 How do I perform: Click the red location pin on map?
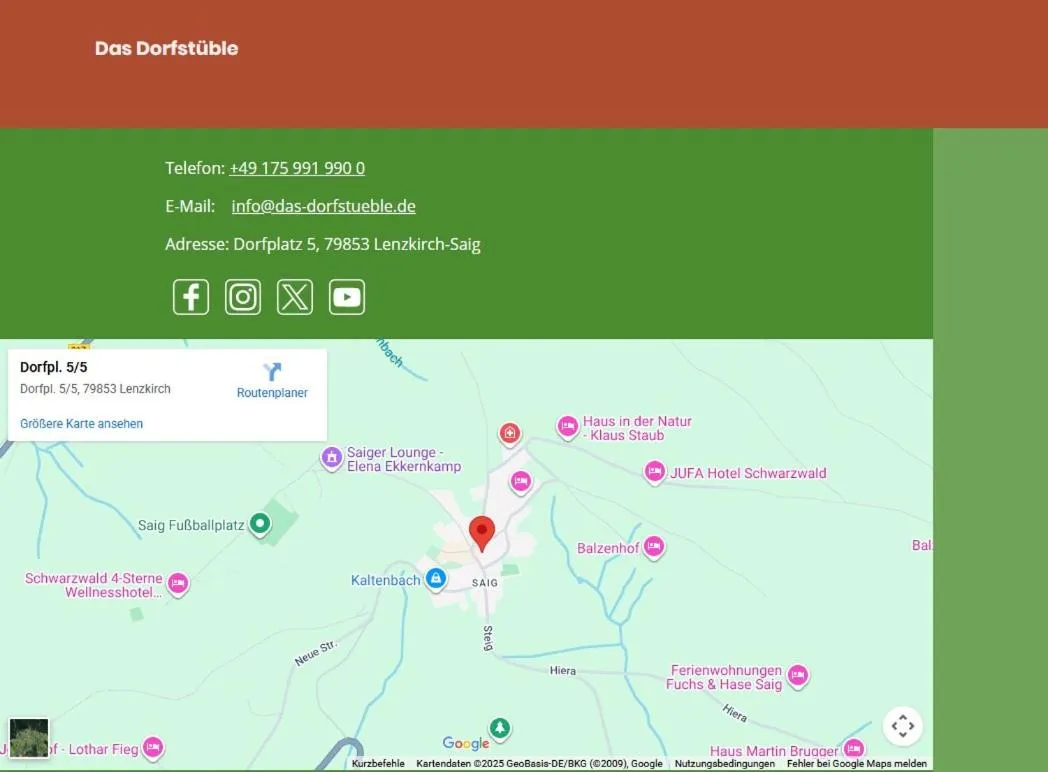(x=482, y=533)
